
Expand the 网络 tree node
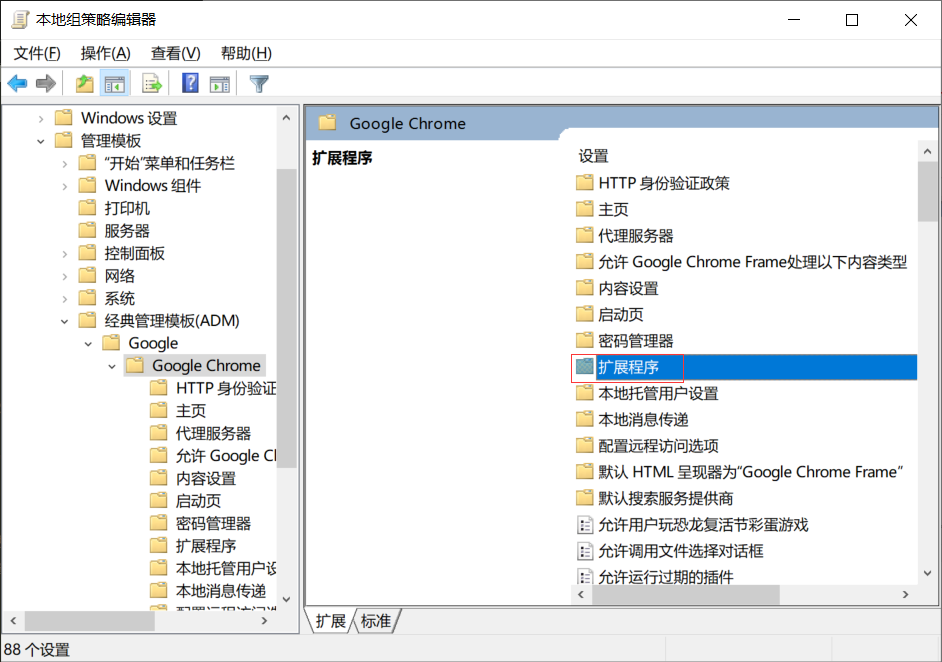(x=65, y=276)
